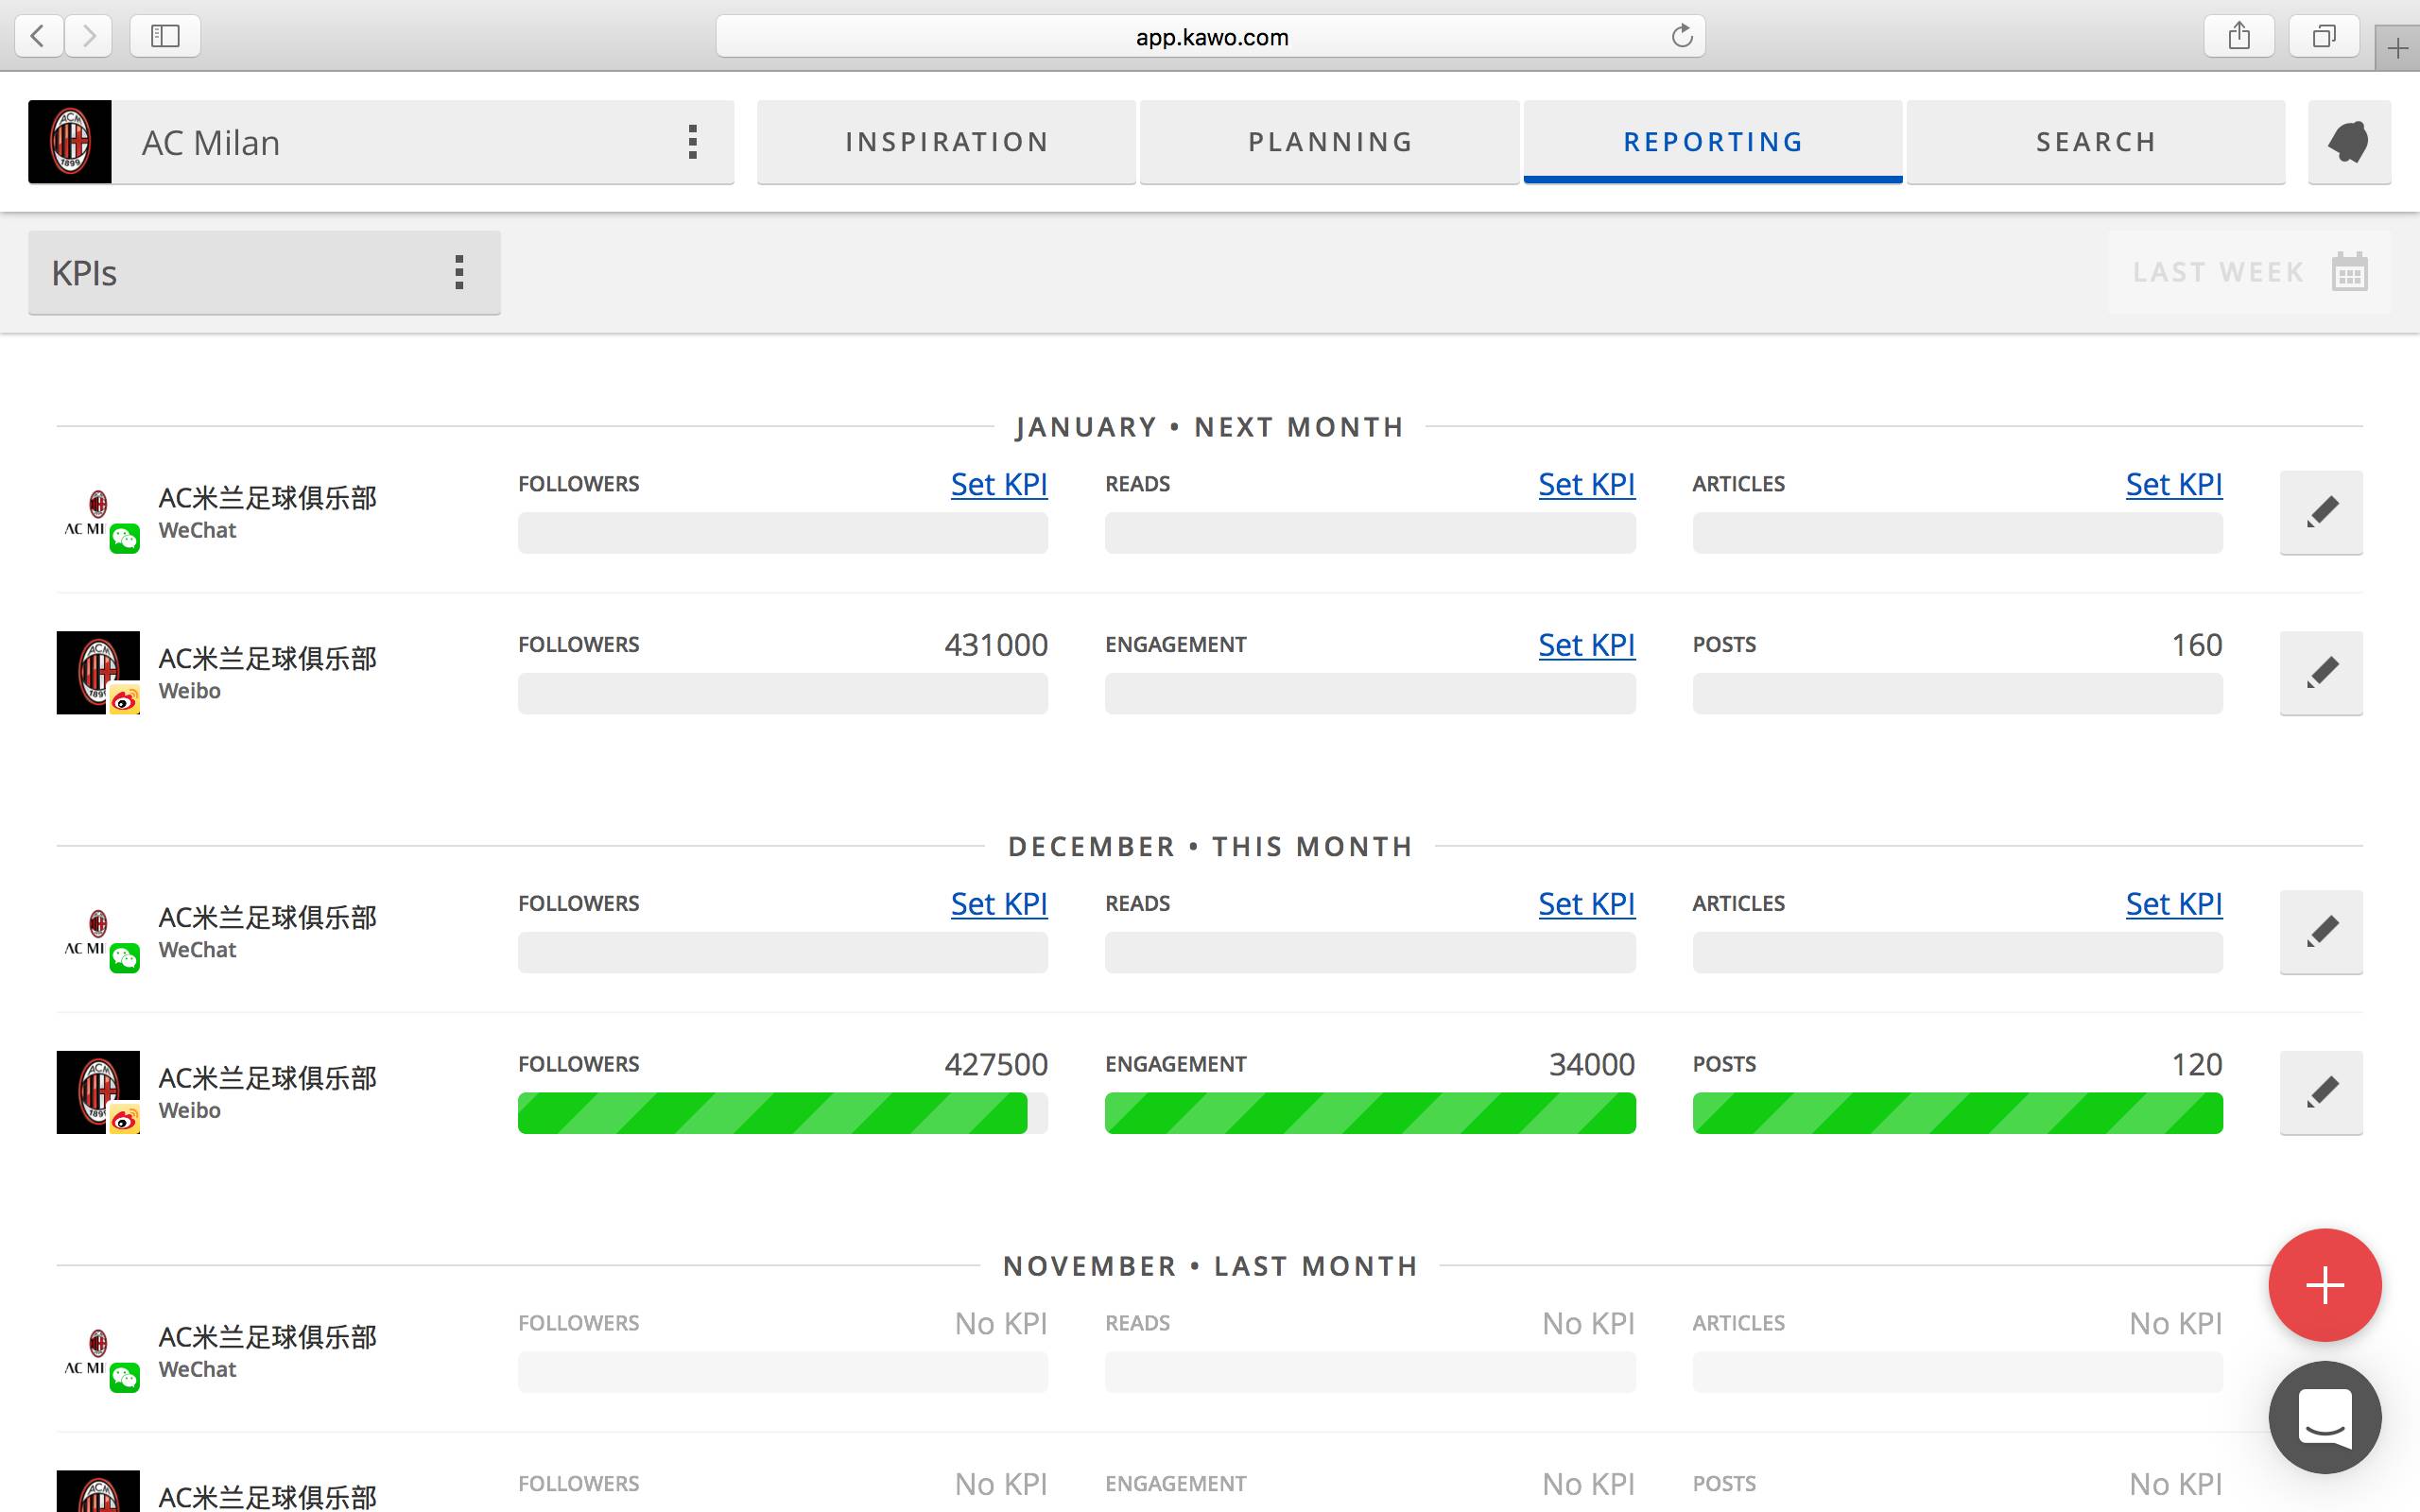Set KPI for January WeChat followers
The image size is (2420, 1512).
998,484
